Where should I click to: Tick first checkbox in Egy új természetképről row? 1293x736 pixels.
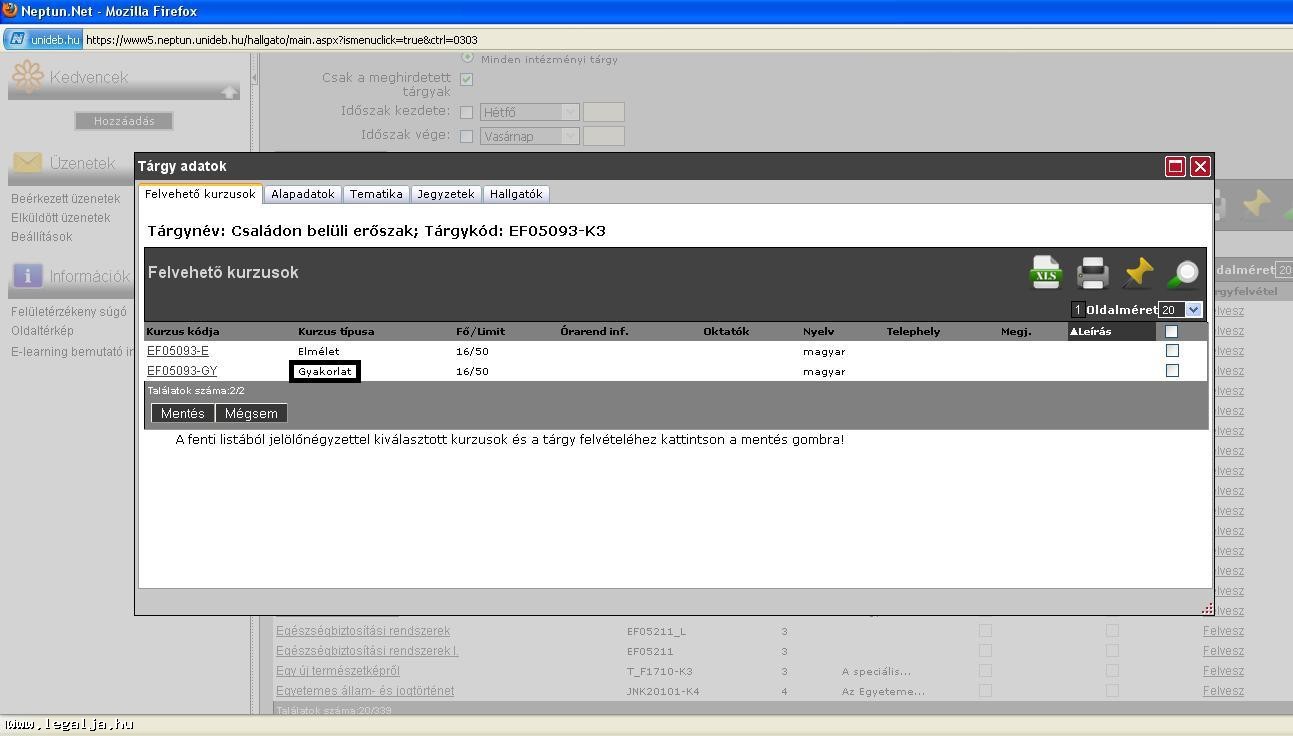coord(985,671)
